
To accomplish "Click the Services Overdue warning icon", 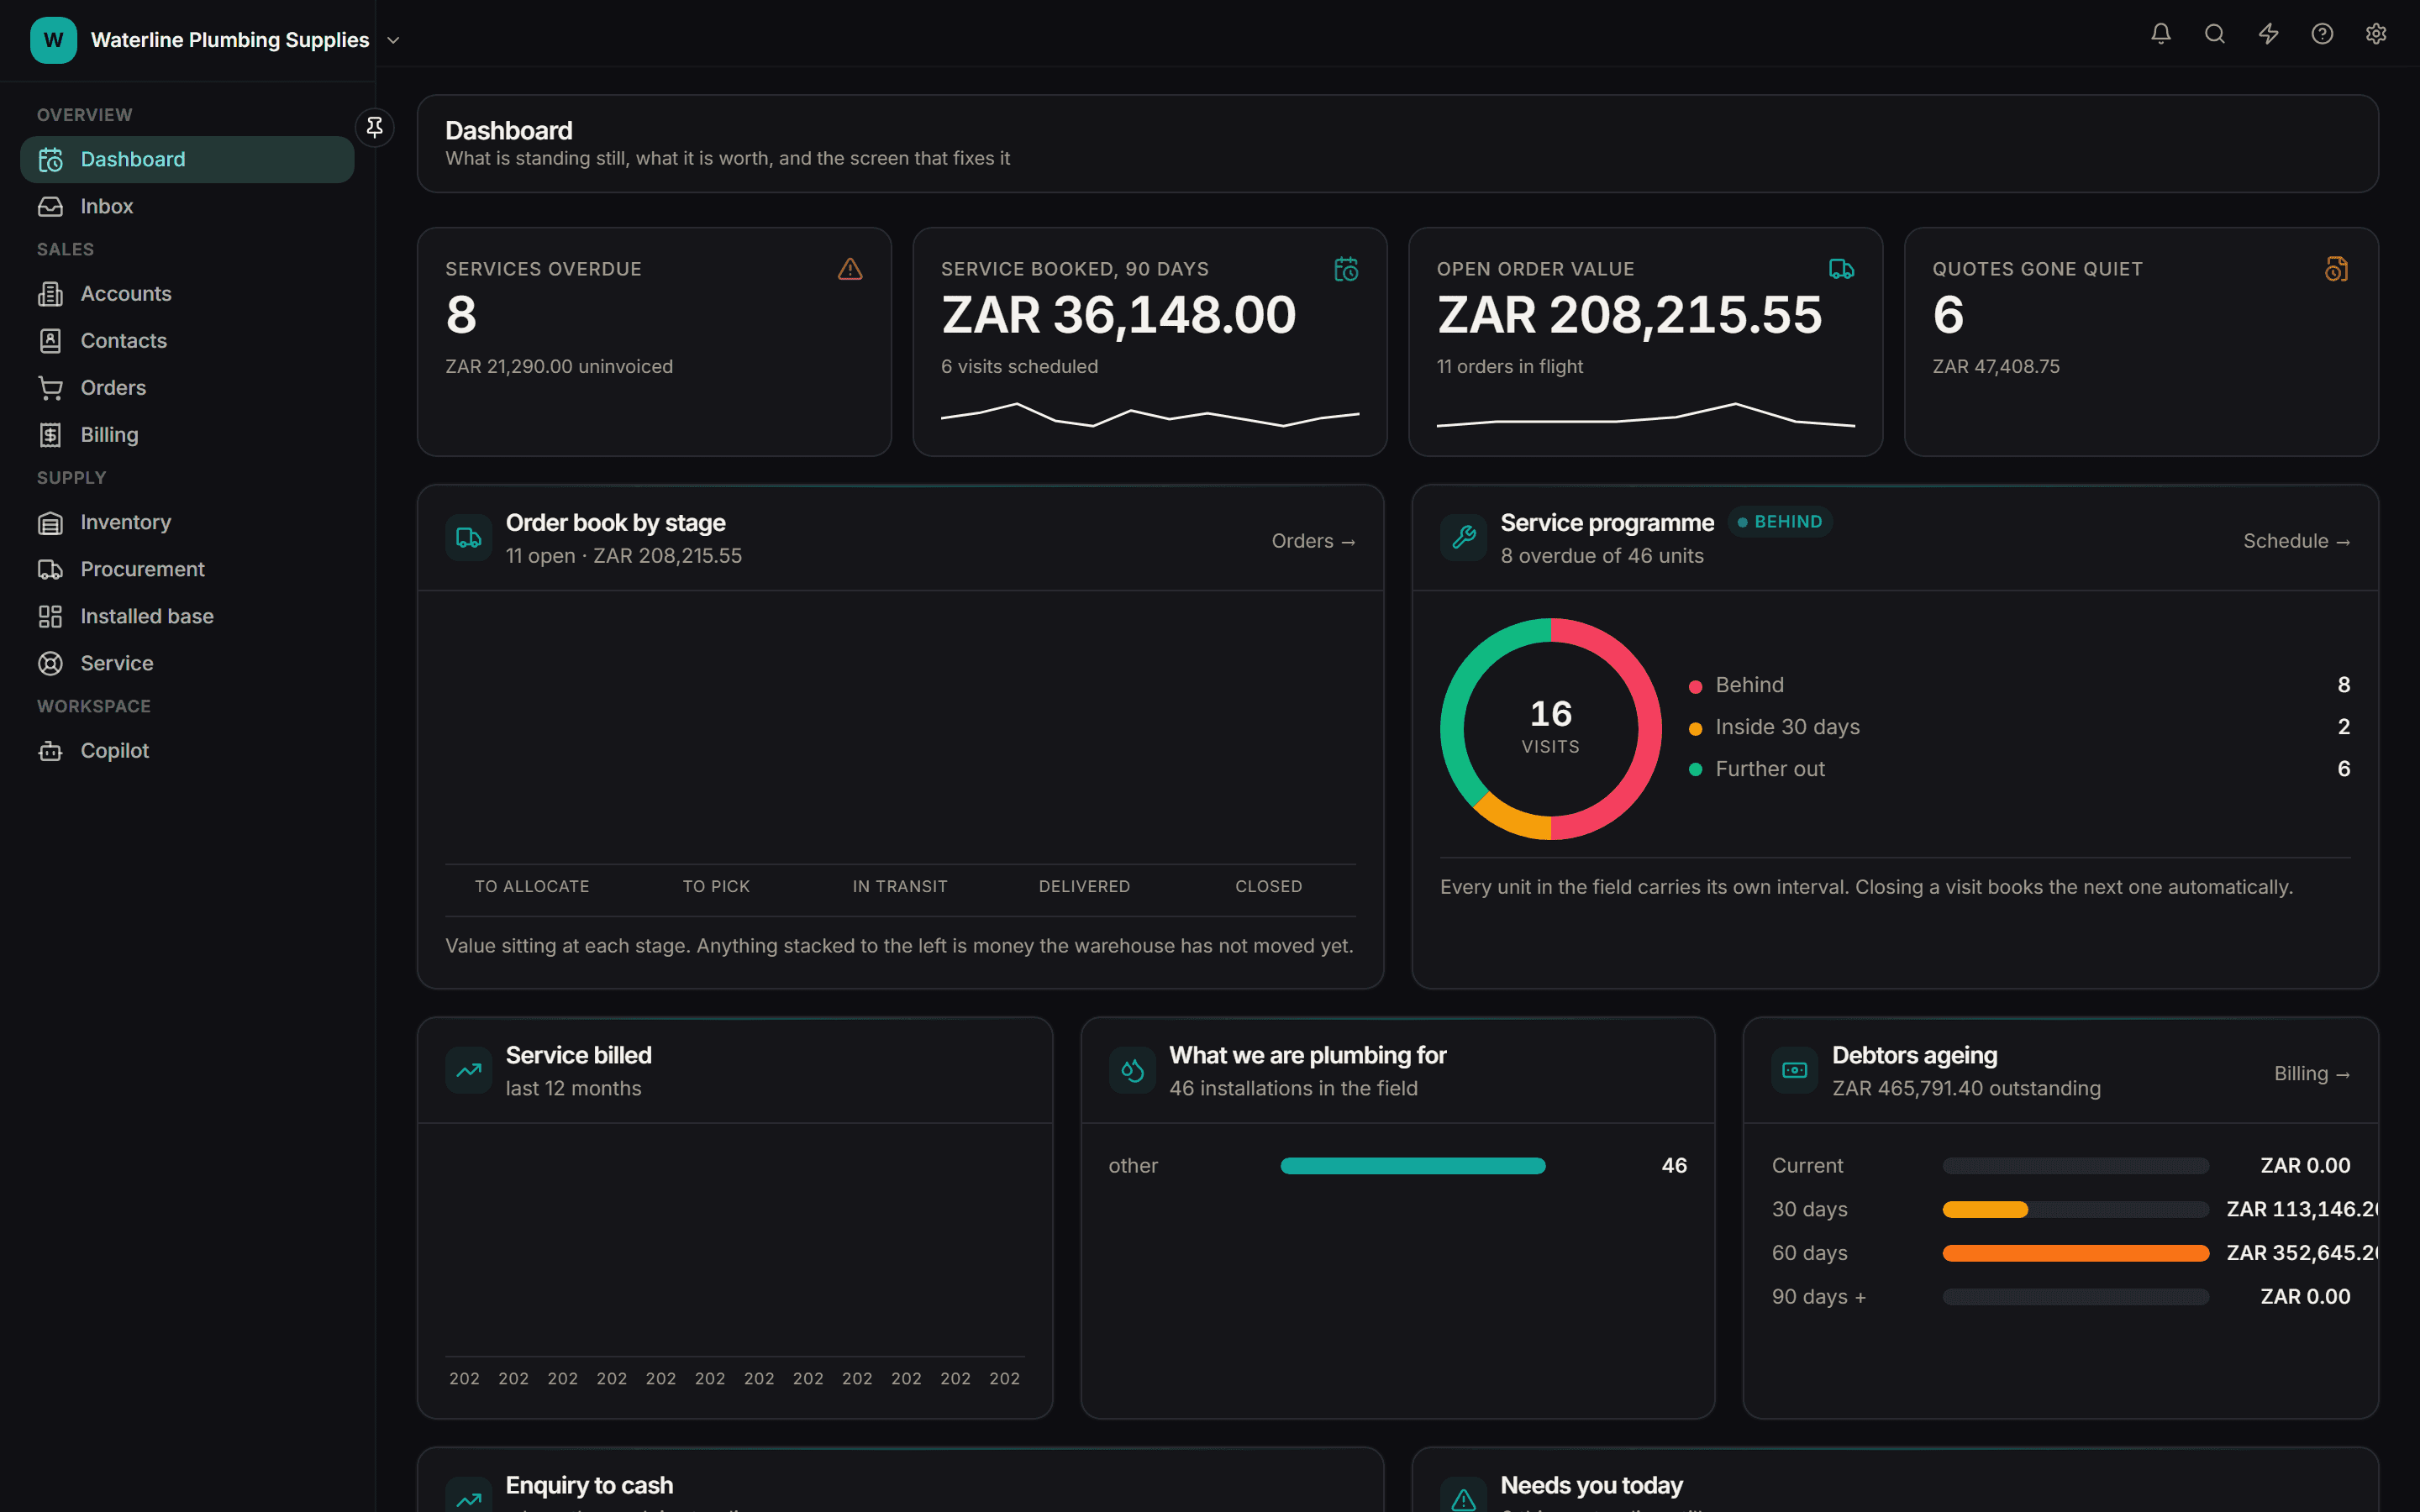I will click(x=850, y=269).
